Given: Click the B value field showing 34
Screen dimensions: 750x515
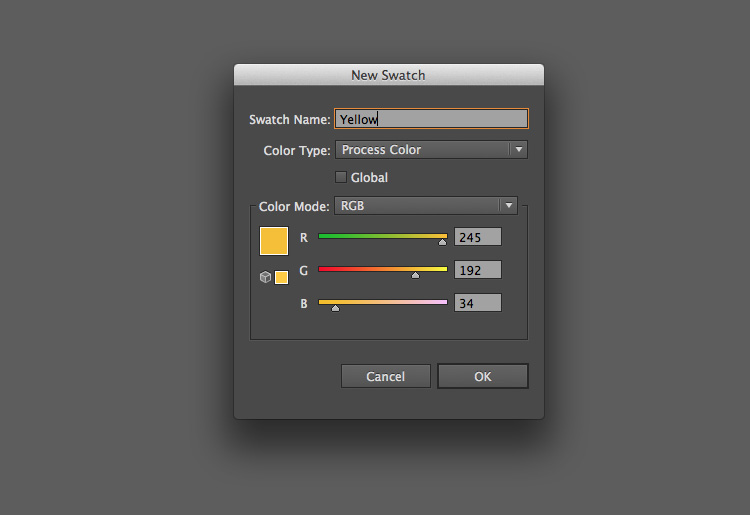Looking at the screenshot, I should 477,302.
